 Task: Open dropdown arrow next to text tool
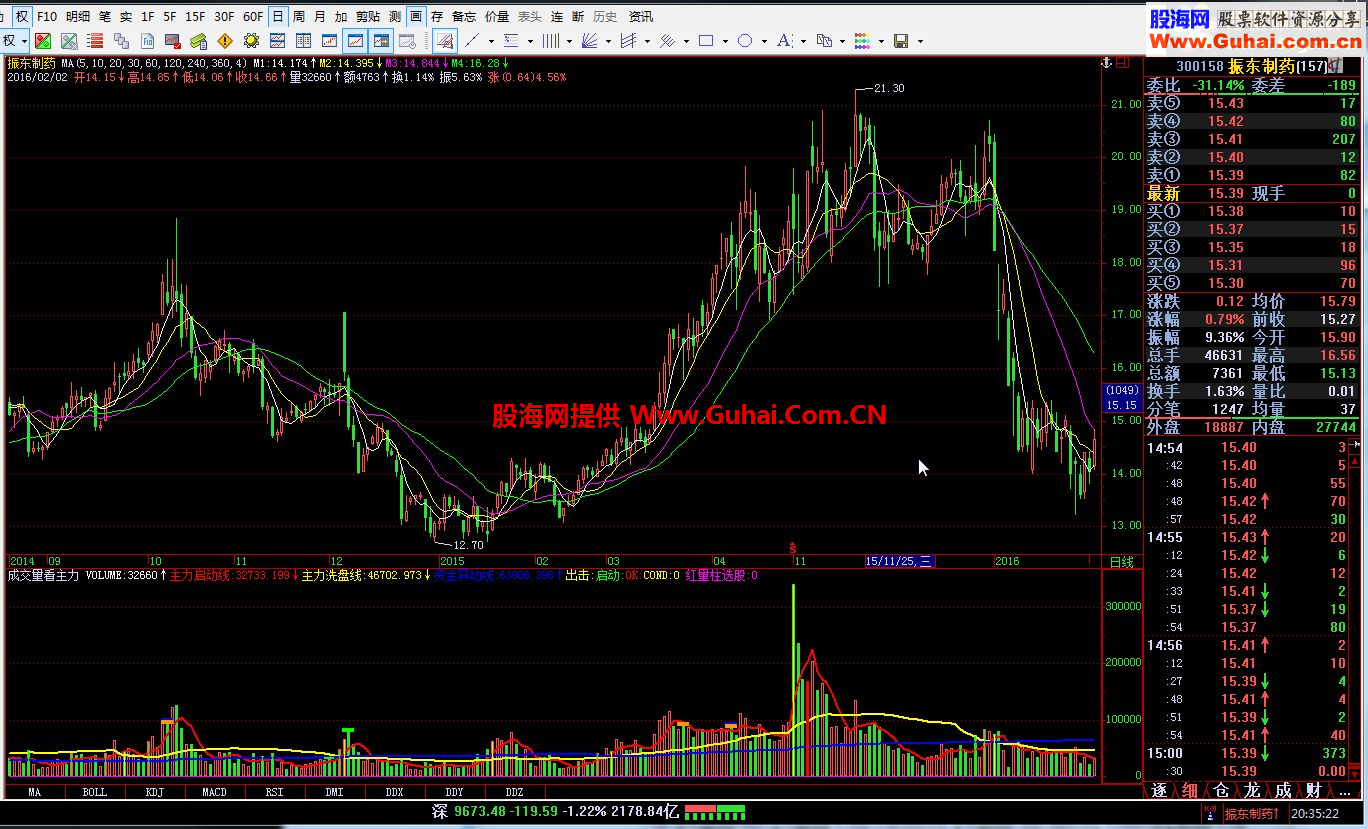click(x=803, y=42)
